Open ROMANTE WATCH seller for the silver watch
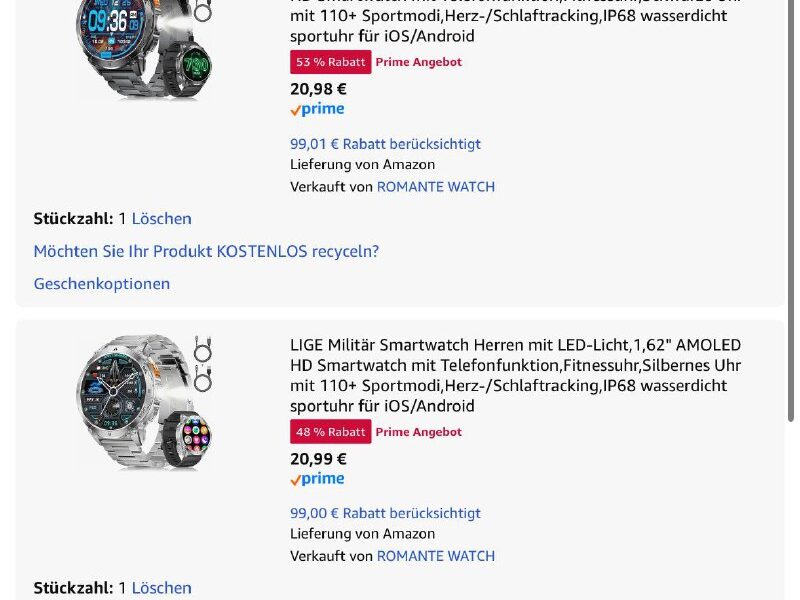This screenshot has width=800, height=600. tap(435, 556)
